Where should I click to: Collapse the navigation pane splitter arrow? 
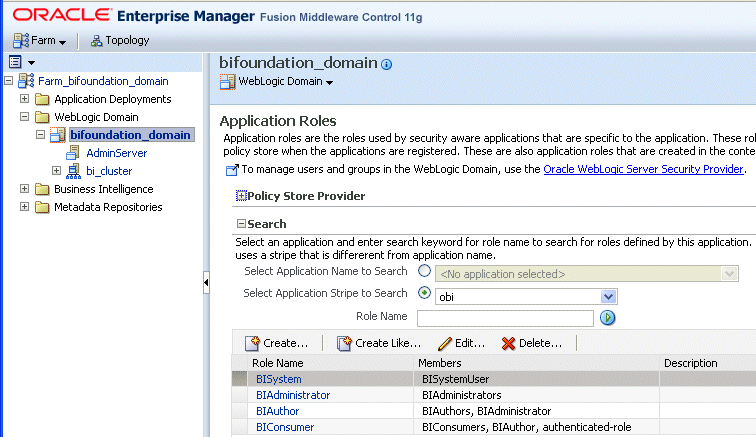(x=206, y=282)
